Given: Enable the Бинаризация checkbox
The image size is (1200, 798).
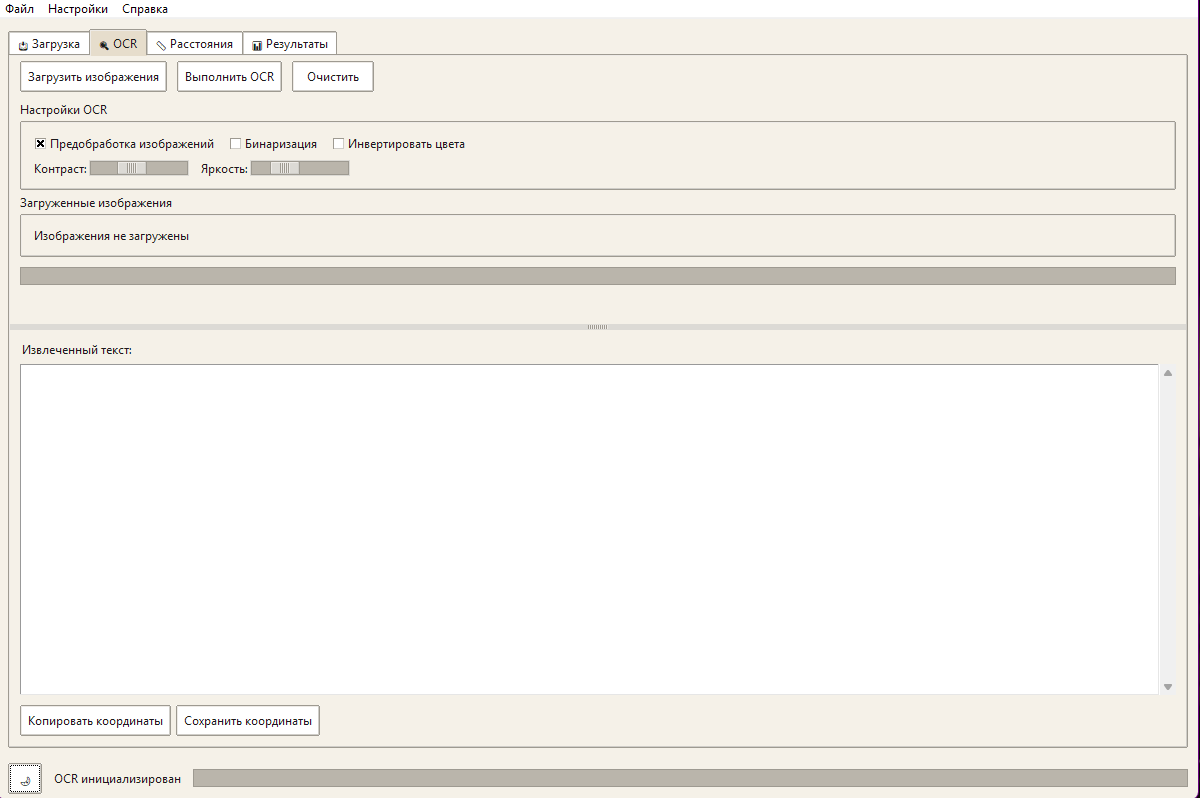Looking at the screenshot, I should coord(236,144).
